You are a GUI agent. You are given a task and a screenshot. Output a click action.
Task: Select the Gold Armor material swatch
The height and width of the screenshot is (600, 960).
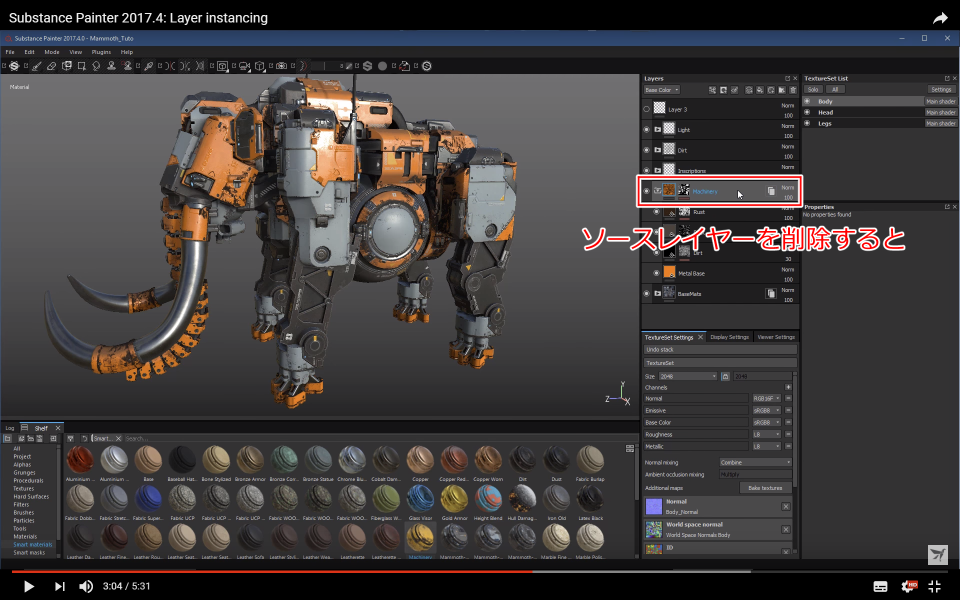pos(454,500)
